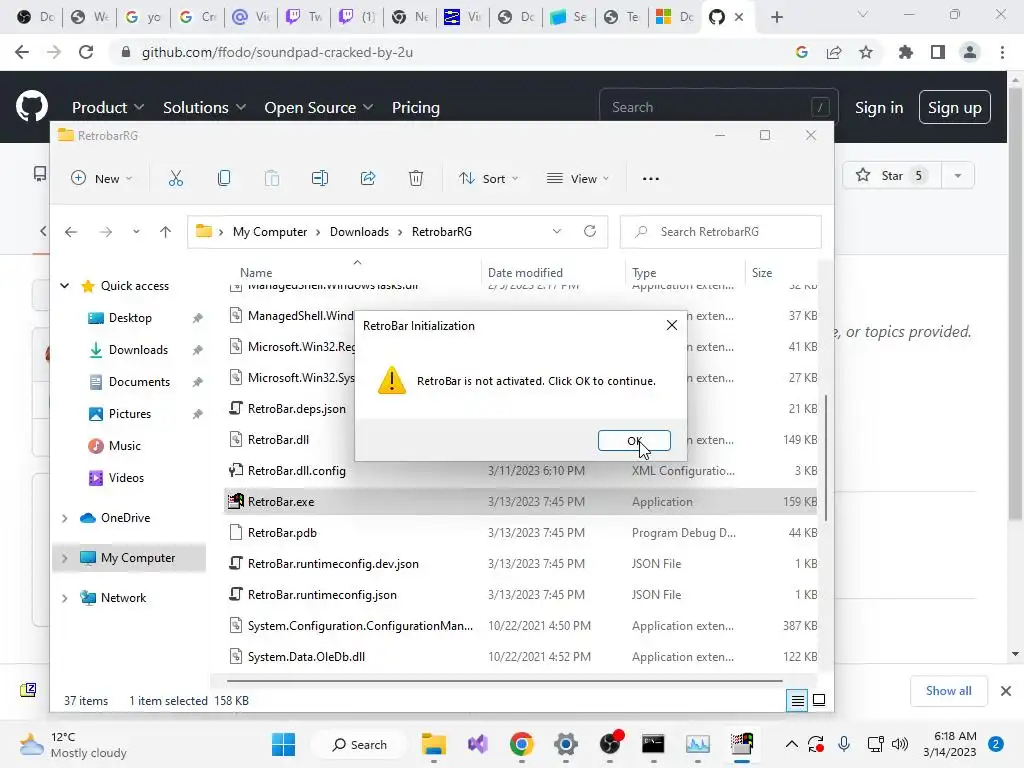Open Open Source menu on GitHub
This screenshot has height=768, width=1024.
319,107
